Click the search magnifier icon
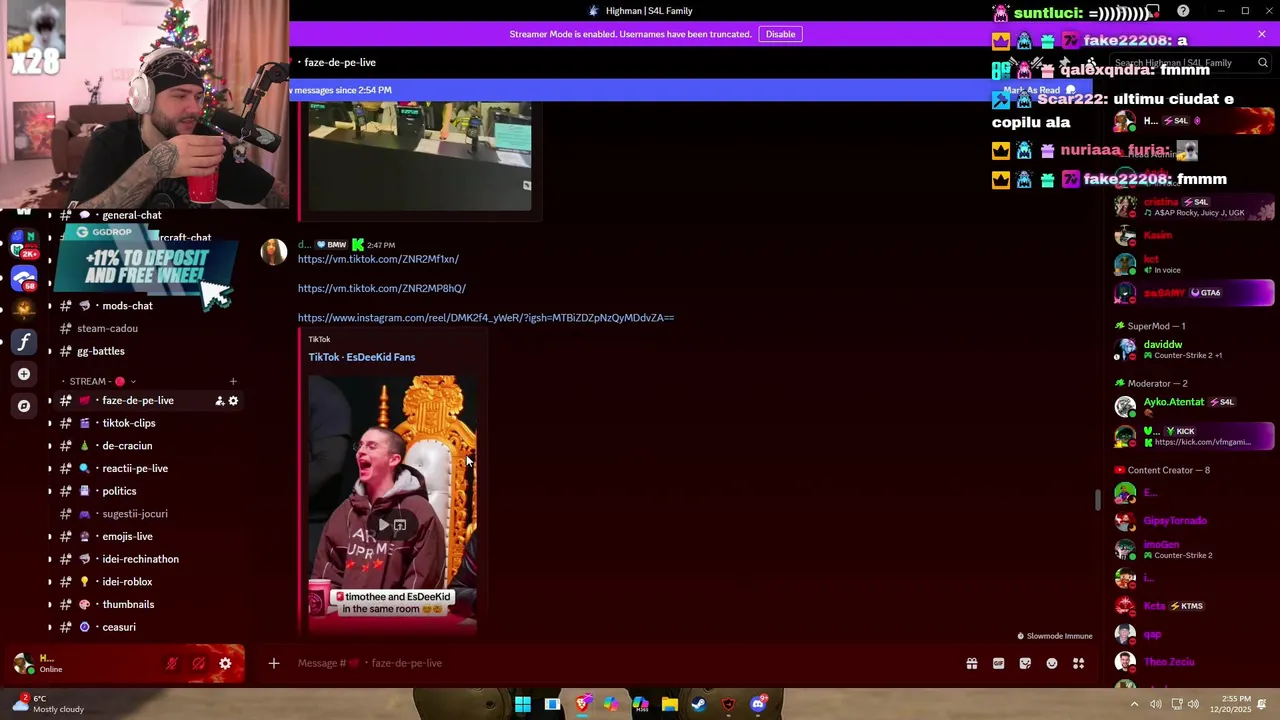 pyautogui.click(x=1263, y=63)
